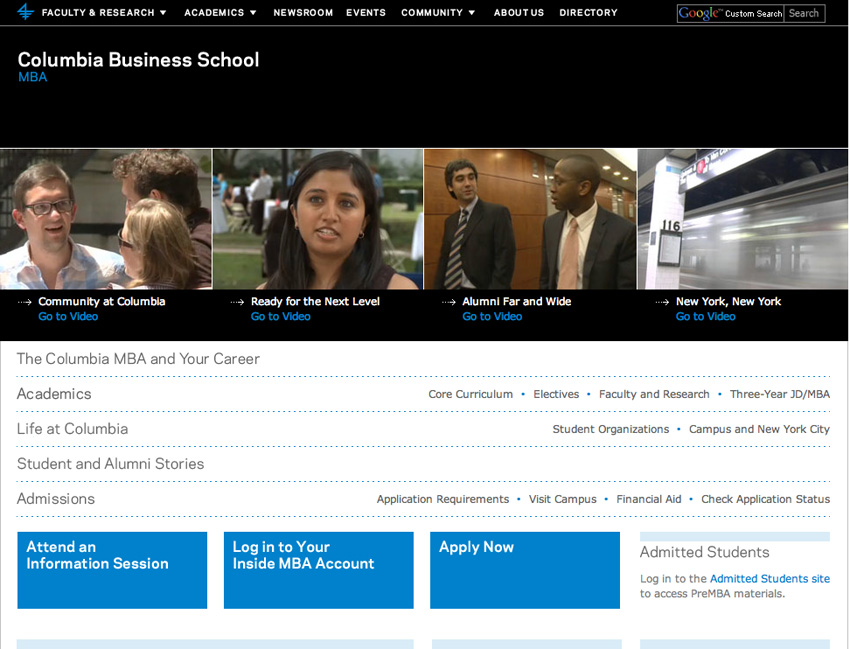This screenshot has height=649, width=850.
Task: Click the Google Custom Search field
Action: pyautogui.click(x=730, y=14)
